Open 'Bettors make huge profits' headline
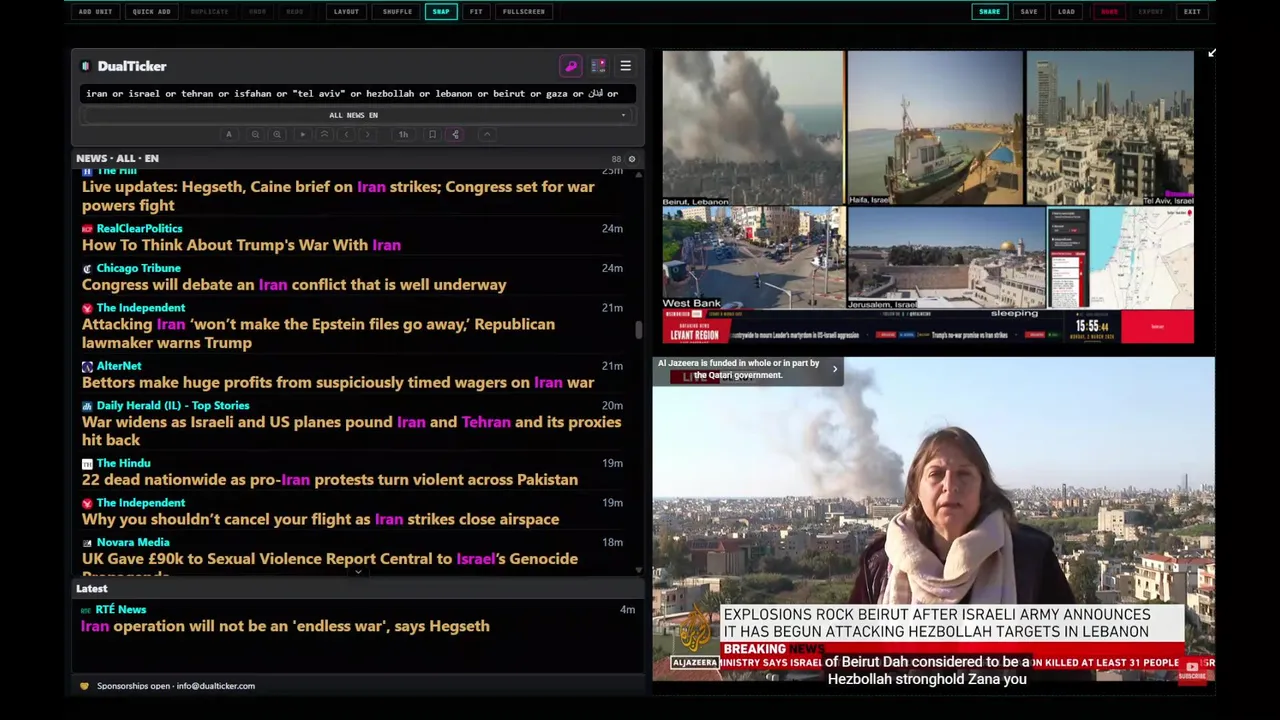The image size is (1280, 720). tap(338, 383)
